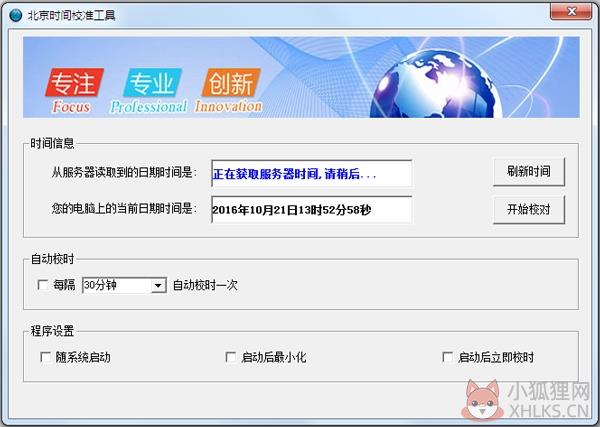Click the server time field showing 正在获取服务器时间

click(311, 174)
